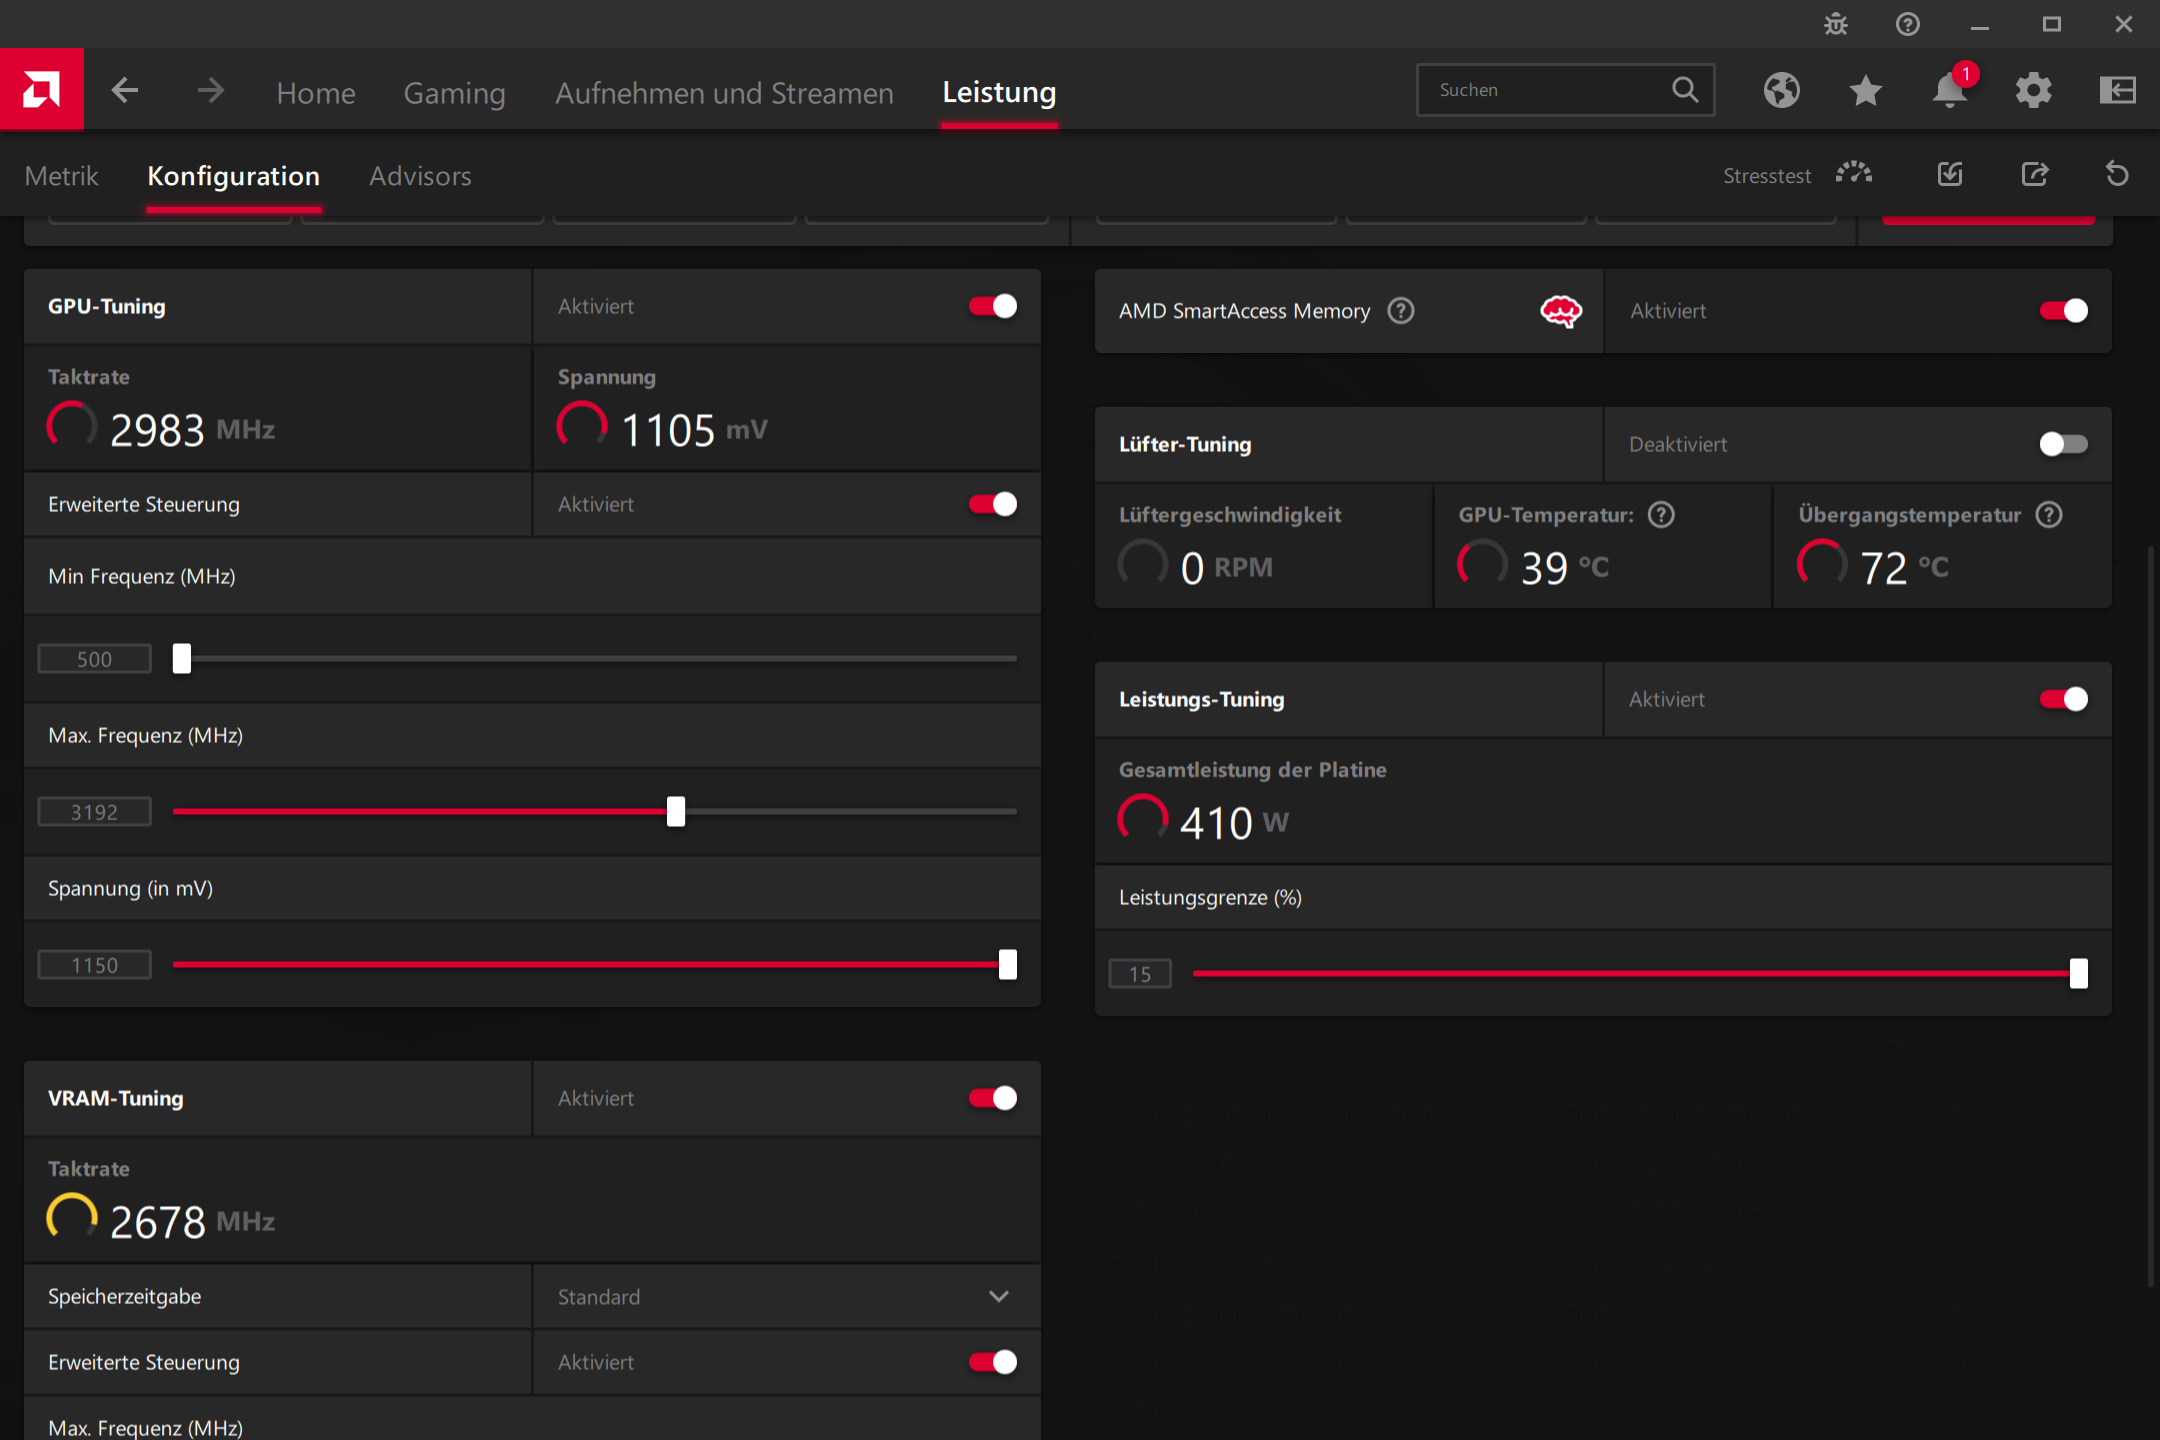Viewport: 2160px width, 1440px height.
Task: Select the Konfiguration subtab
Action: click(x=233, y=176)
